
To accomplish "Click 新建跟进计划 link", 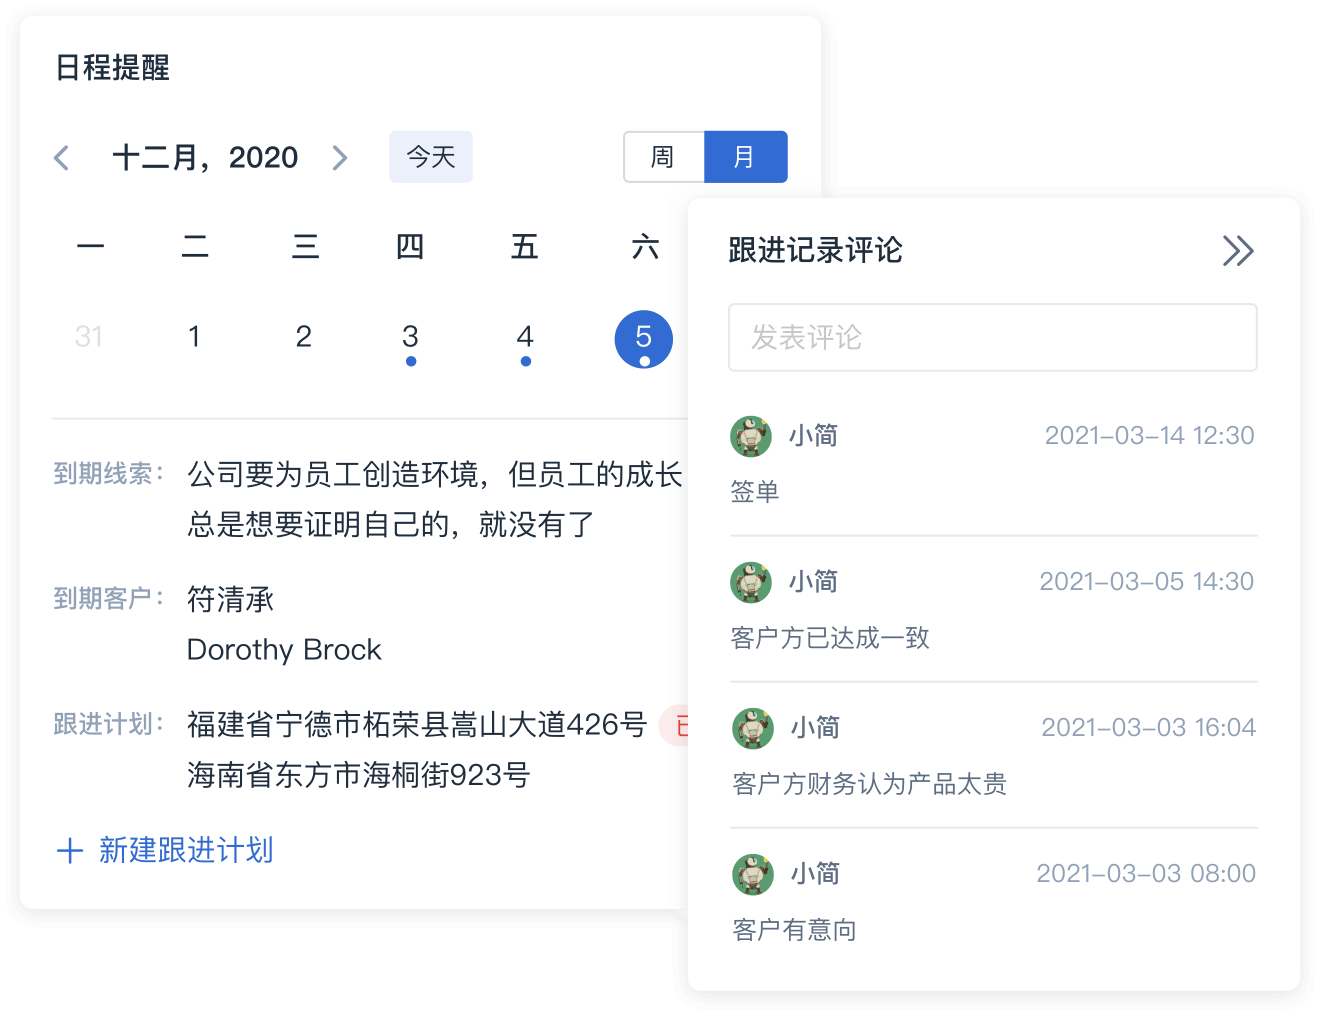I will [165, 850].
